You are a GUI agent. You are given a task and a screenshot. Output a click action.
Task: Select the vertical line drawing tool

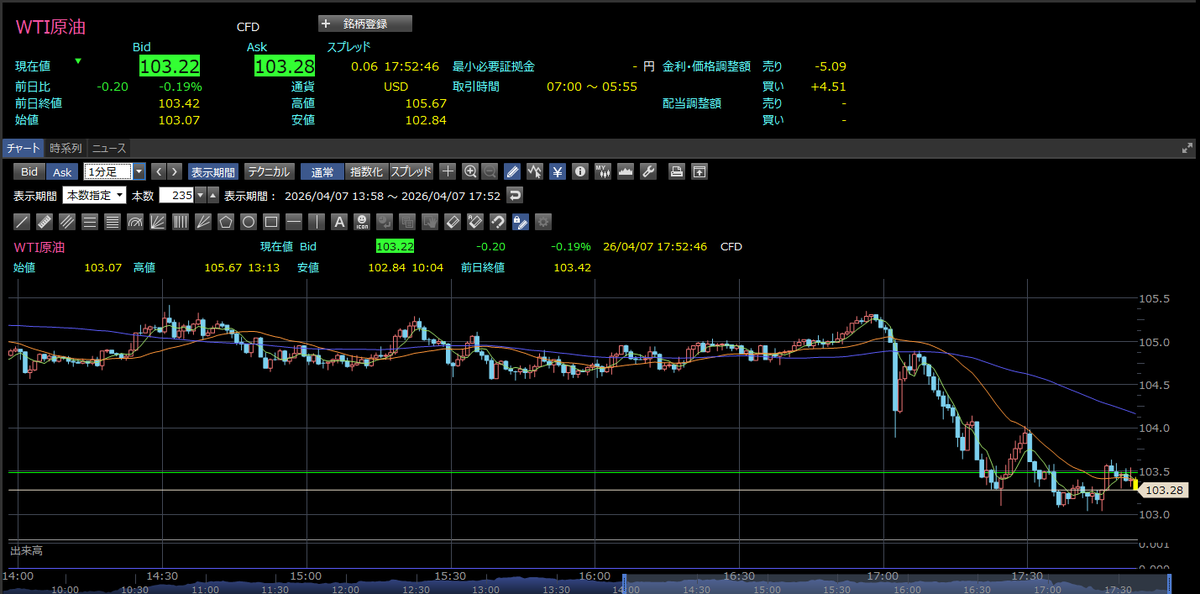pos(316,221)
